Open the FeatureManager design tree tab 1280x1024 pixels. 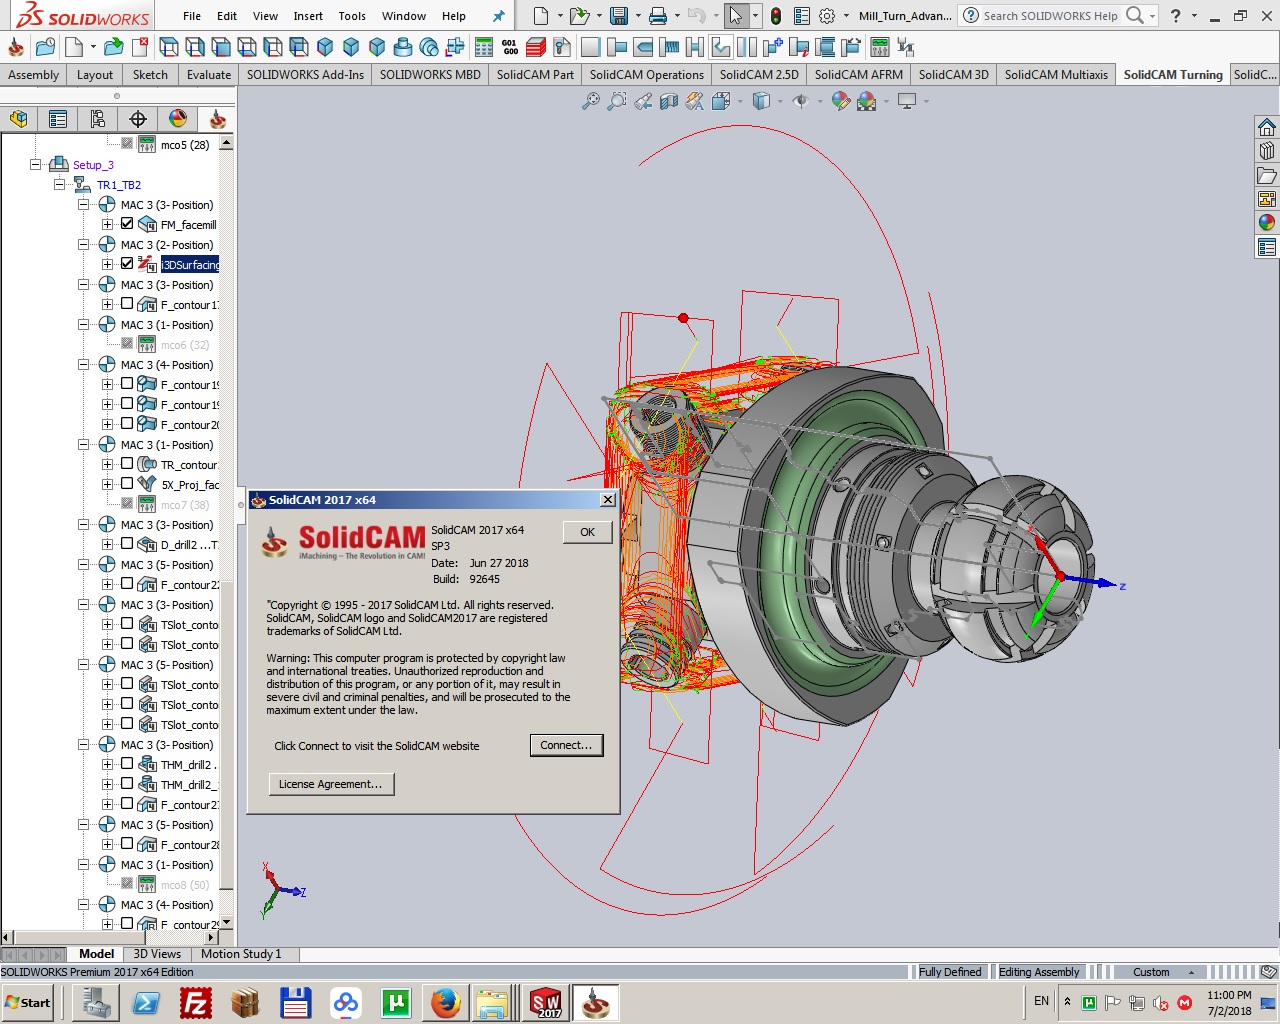[18, 119]
